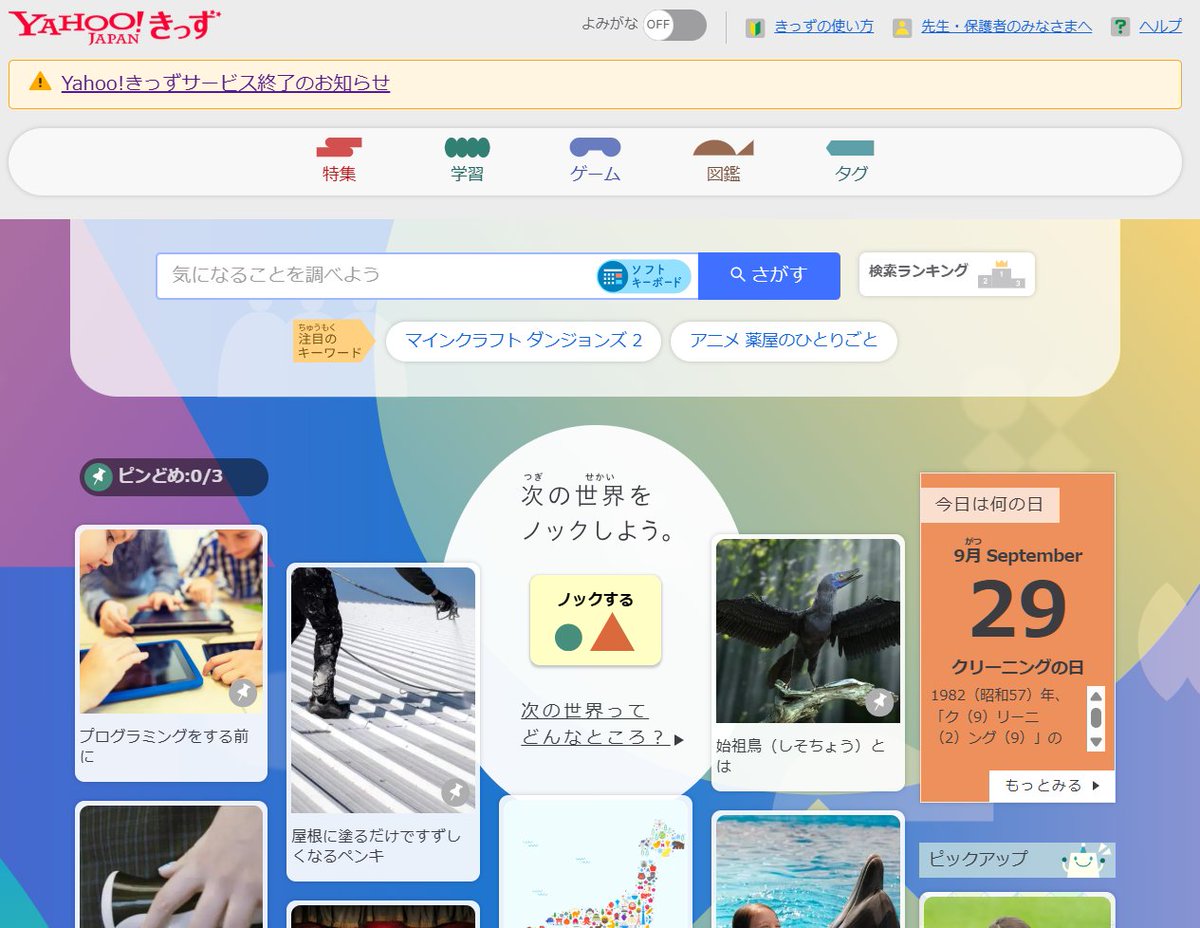This screenshot has height=928, width=1200.
Task: Open the dolphin photo card
Action: pyautogui.click(x=808, y=871)
